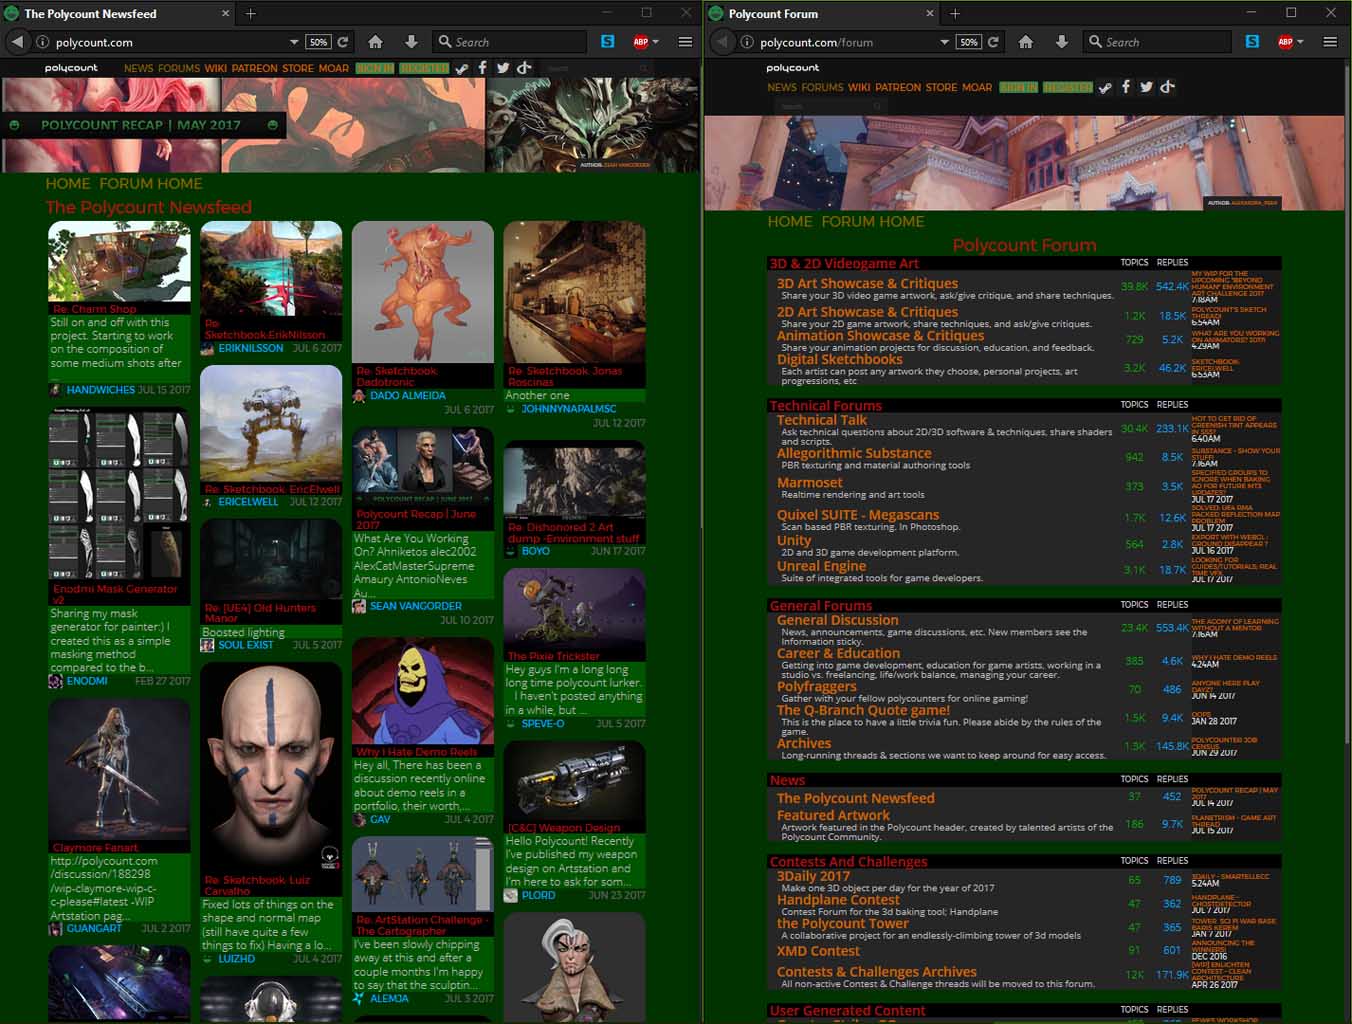This screenshot has width=1352, height=1024.
Task: Reset the 50% zoom indicator in Forum window
Action: [x=969, y=42]
